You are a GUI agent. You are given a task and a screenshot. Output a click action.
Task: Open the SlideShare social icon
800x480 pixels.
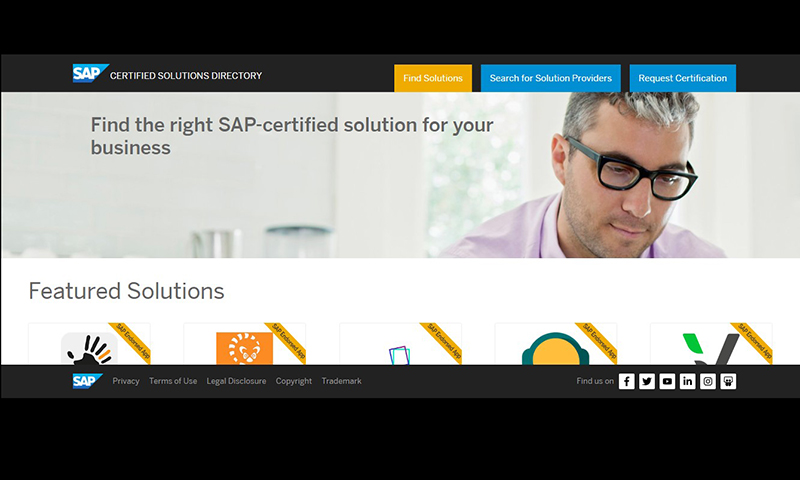[728, 381]
